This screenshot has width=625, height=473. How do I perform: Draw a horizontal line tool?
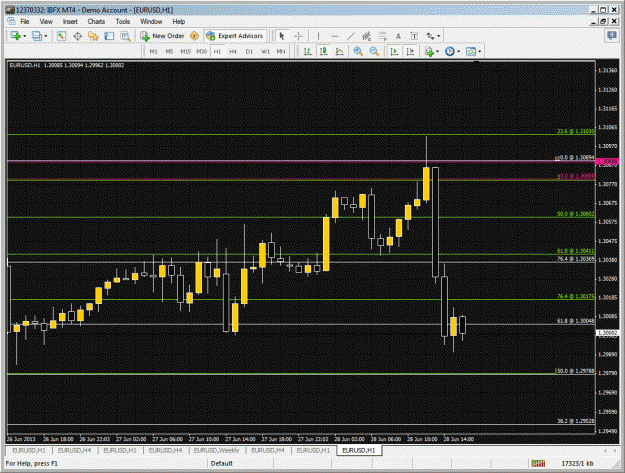pyautogui.click(x=334, y=36)
